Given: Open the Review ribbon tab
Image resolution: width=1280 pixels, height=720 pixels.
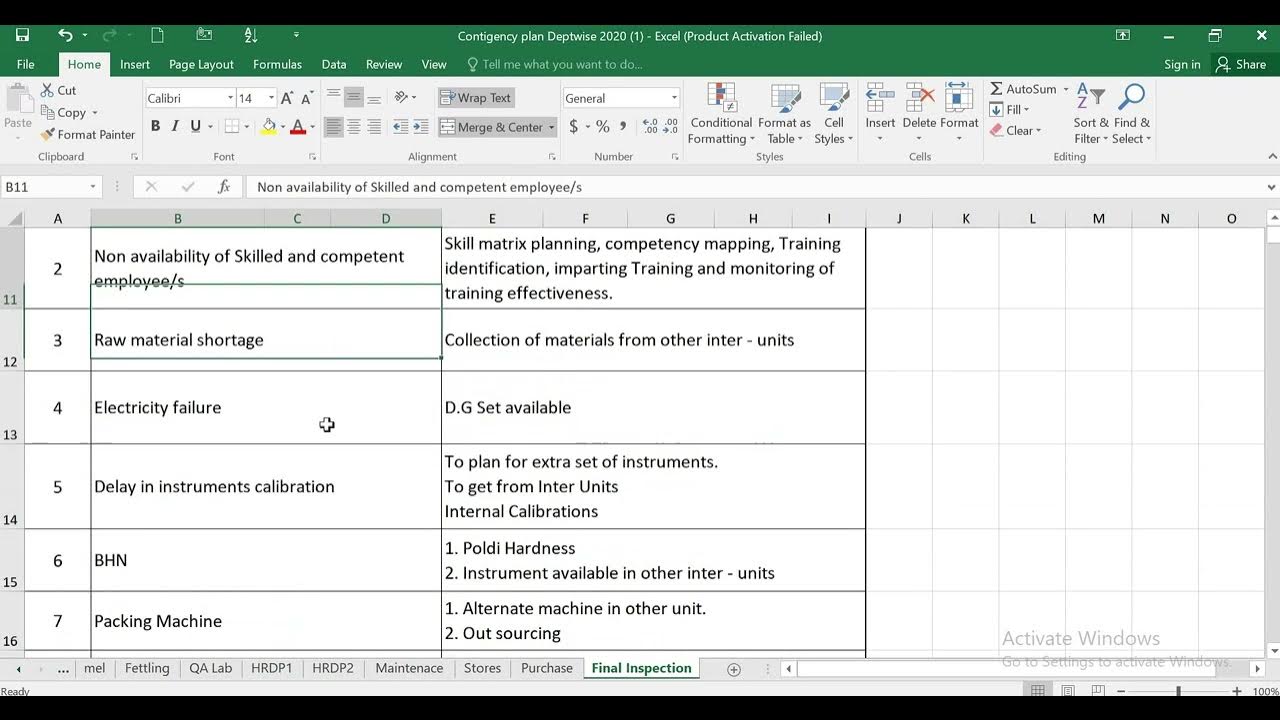Looking at the screenshot, I should click(384, 64).
